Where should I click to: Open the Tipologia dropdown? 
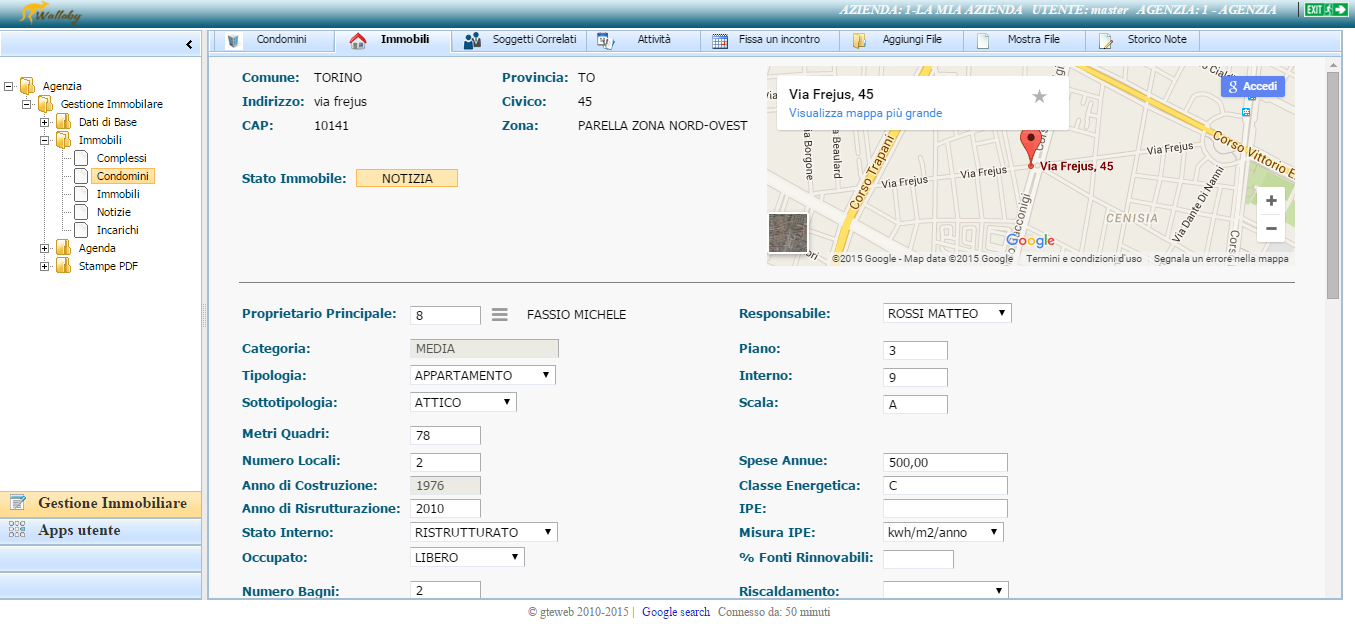pyautogui.click(x=483, y=375)
